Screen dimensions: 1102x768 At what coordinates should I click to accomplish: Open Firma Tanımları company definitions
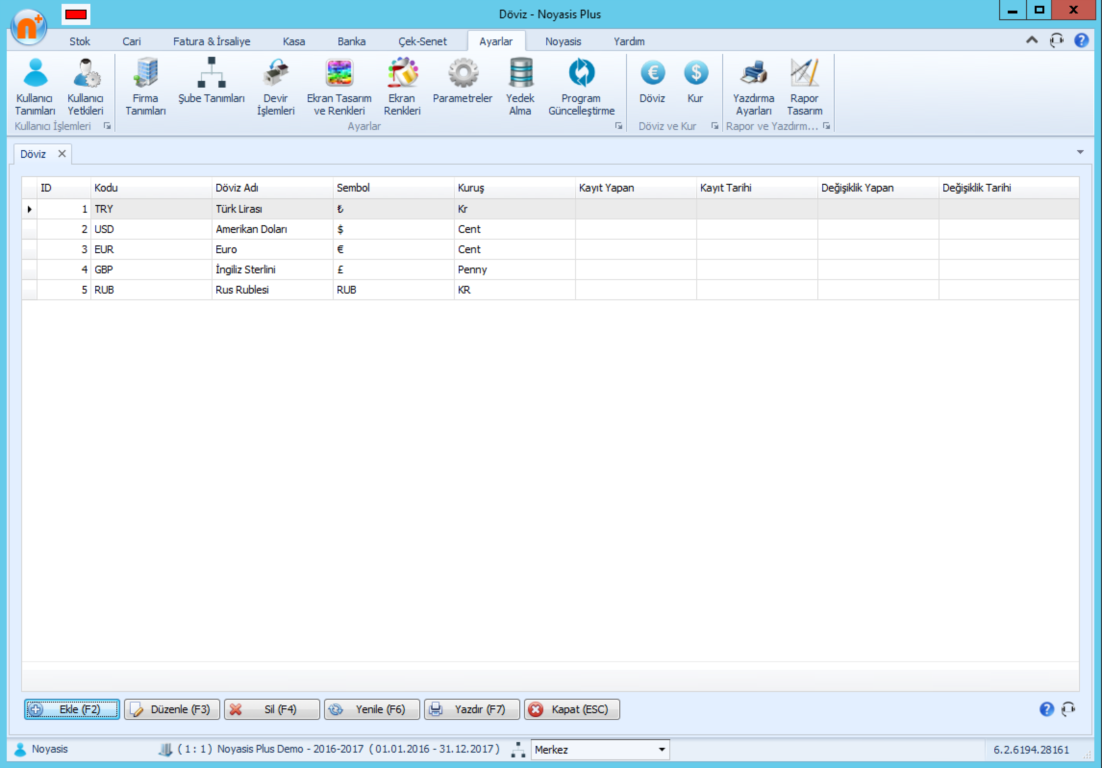point(145,86)
